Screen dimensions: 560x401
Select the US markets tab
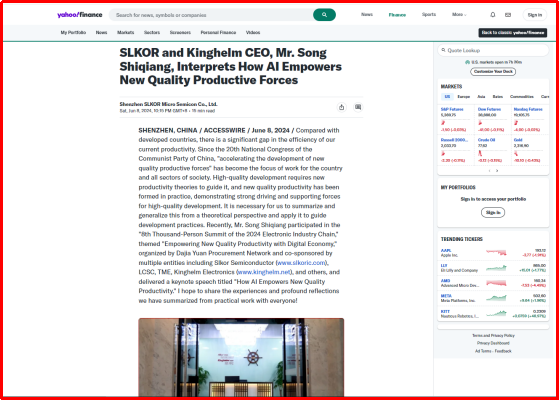[x=447, y=96]
